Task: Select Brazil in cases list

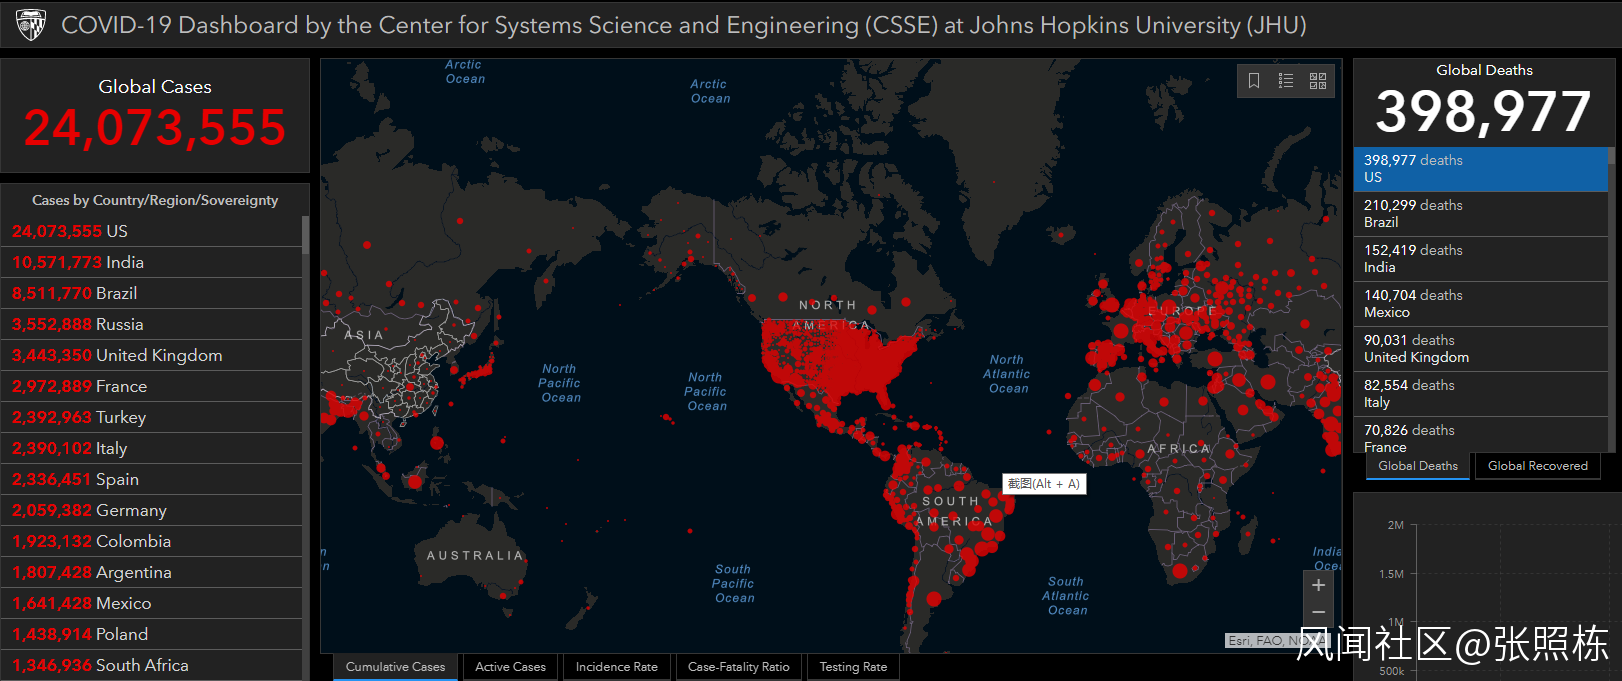Action: point(152,293)
